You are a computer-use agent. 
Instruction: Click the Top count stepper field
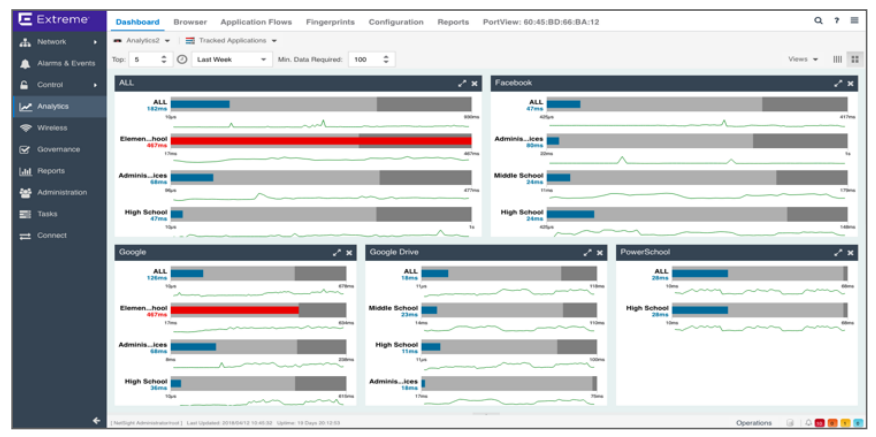(150, 59)
